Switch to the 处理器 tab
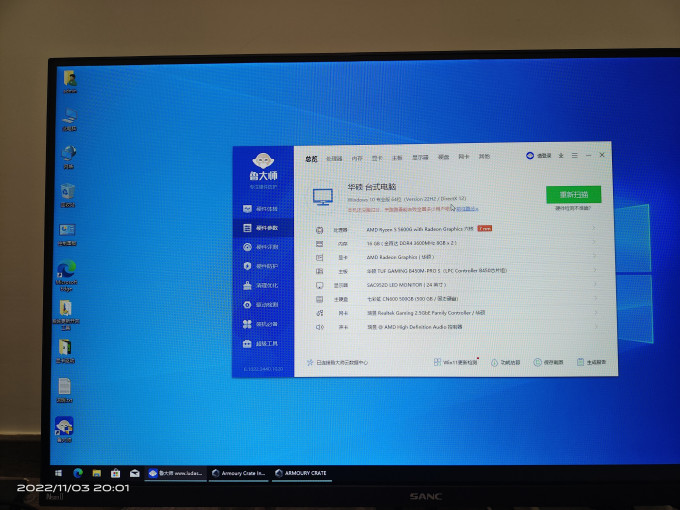 pyautogui.click(x=334, y=159)
